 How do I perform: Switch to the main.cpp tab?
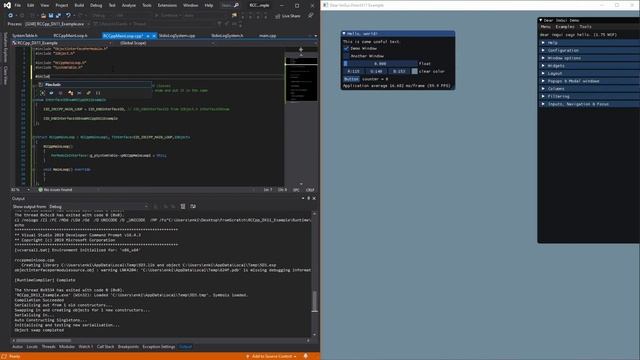267,36
